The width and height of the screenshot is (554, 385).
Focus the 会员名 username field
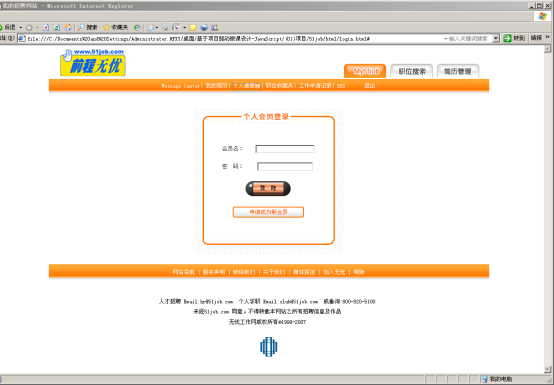point(285,149)
